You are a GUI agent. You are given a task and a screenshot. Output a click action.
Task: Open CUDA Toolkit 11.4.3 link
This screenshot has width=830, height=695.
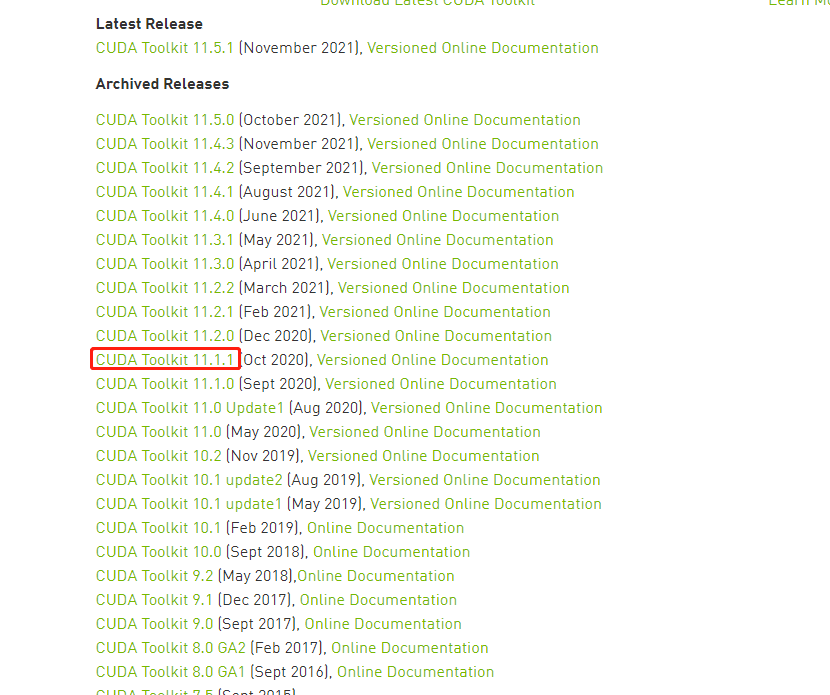(165, 144)
